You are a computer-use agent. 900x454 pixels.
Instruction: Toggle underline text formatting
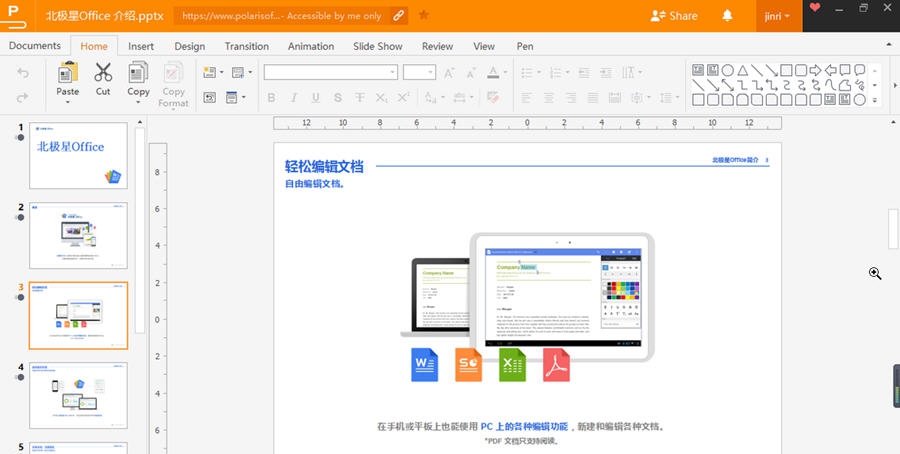click(x=316, y=98)
